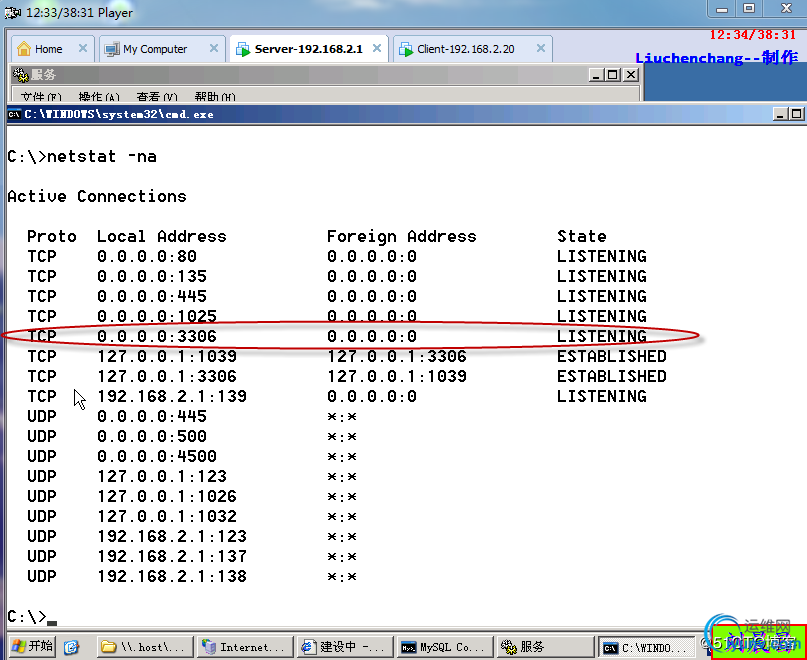Click foreign address 127.0.0.1:1039
This screenshot has height=660, width=807.
point(397,376)
